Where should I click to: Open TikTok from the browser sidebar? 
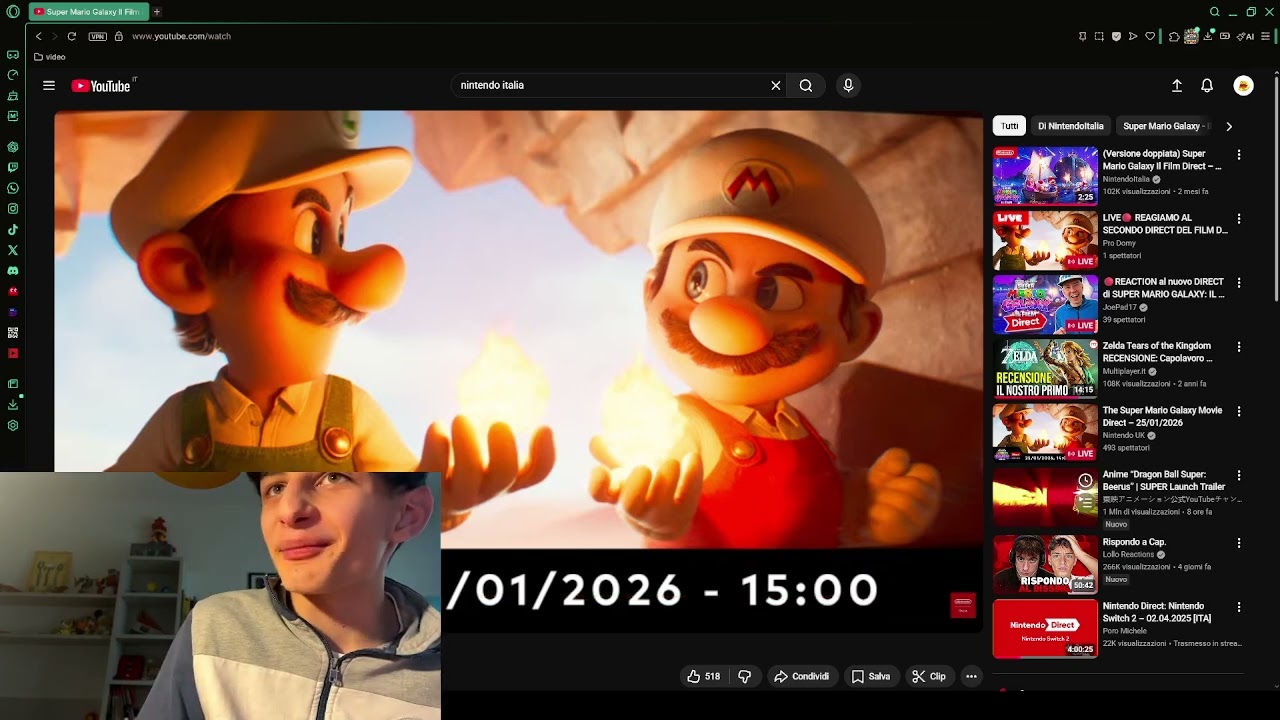(13, 229)
